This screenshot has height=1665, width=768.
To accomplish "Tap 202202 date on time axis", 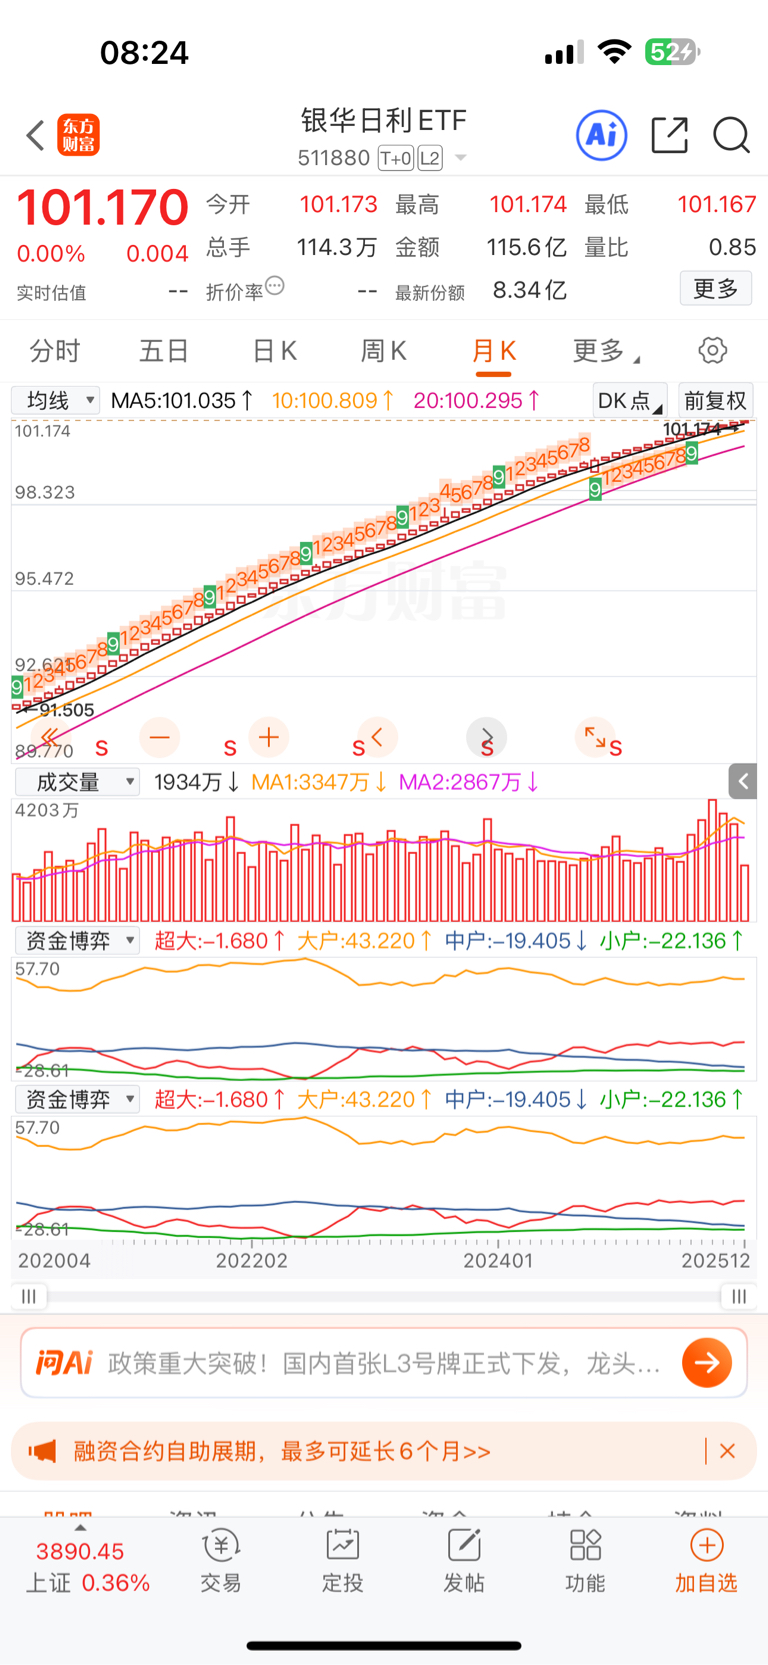I will click(x=252, y=1260).
